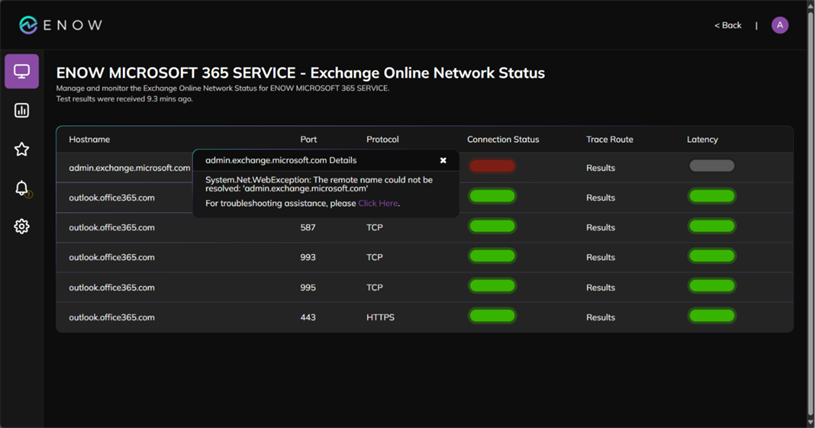Select the outlook.office365.com hostname on port 995
This screenshot has width=815, height=428.
pyautogui.click(x=112, y=287)
